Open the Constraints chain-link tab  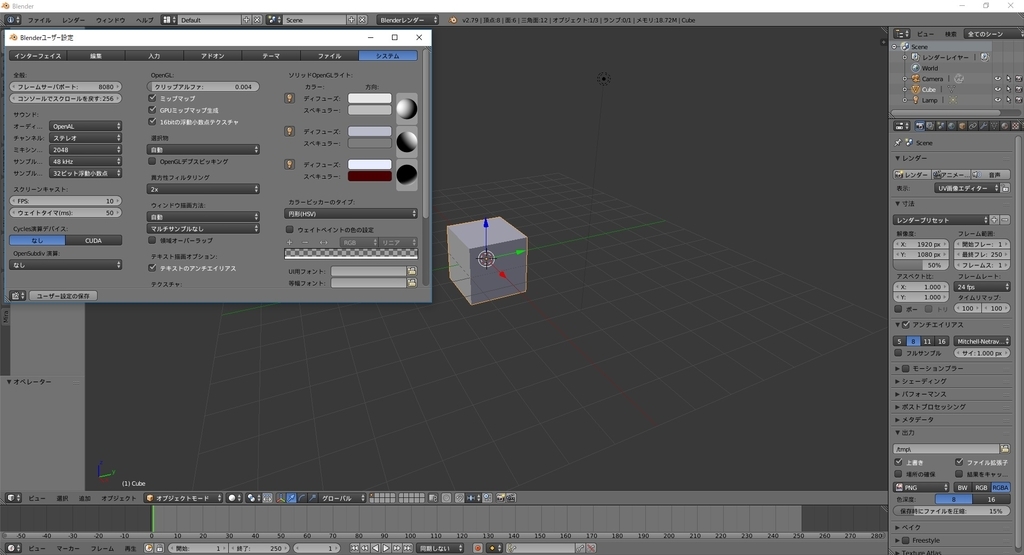[972, 126]
